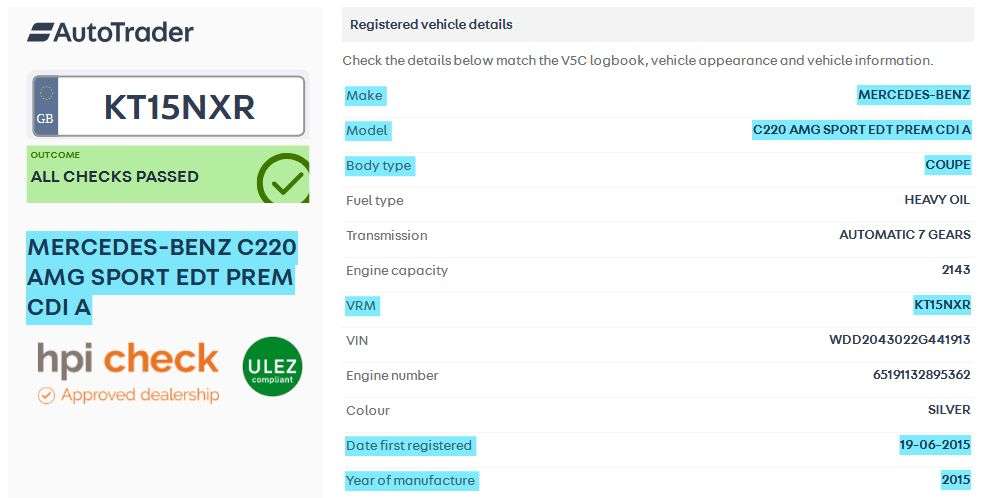Click the Registered vehicle details header
Viewport: 986px width, 498px height.
coord(430,24)
